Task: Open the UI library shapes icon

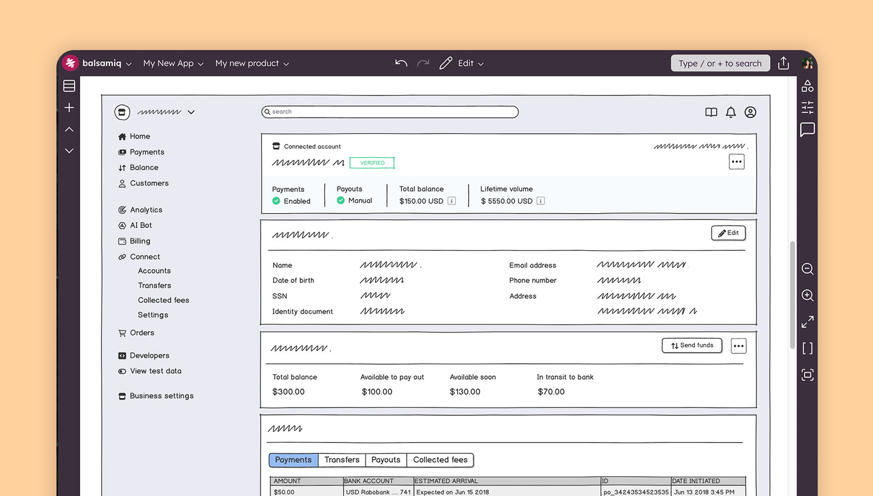Action: click(x=807, y=86)
